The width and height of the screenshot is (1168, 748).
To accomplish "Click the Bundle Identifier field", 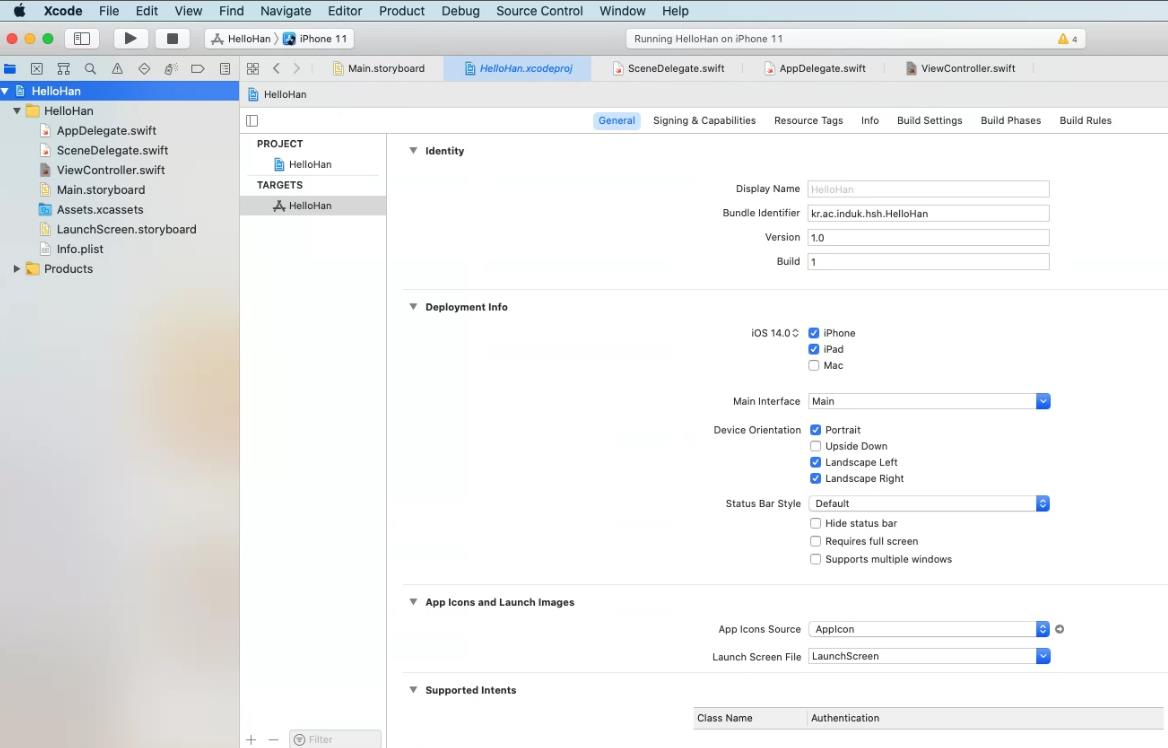I will [928, 214].
